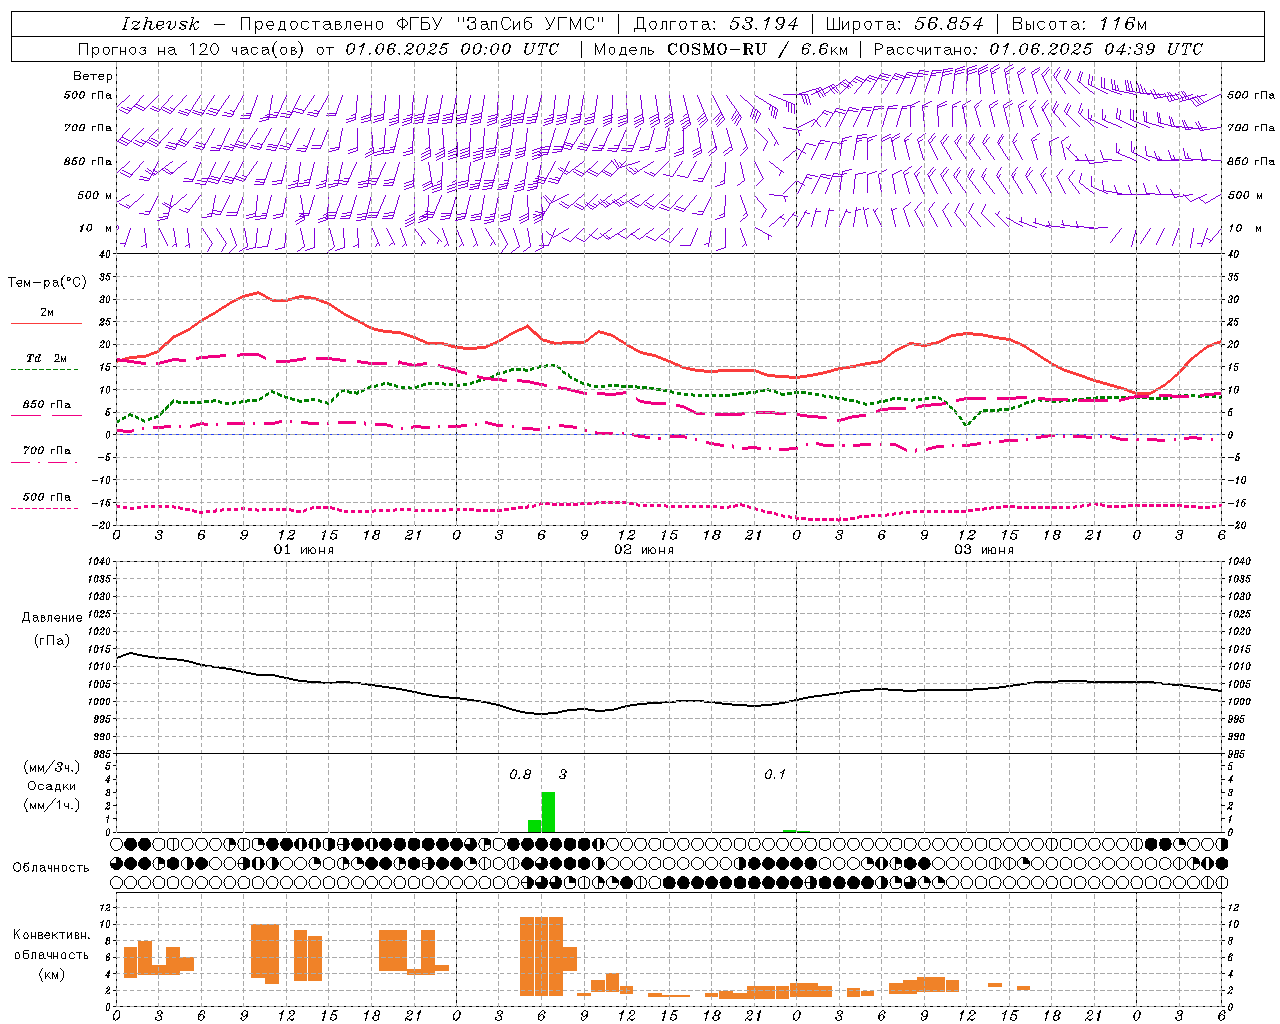Select the Конвективн. convective cloudiness label
Viewport: 1280px width, 1024px height.
point(51,935)
